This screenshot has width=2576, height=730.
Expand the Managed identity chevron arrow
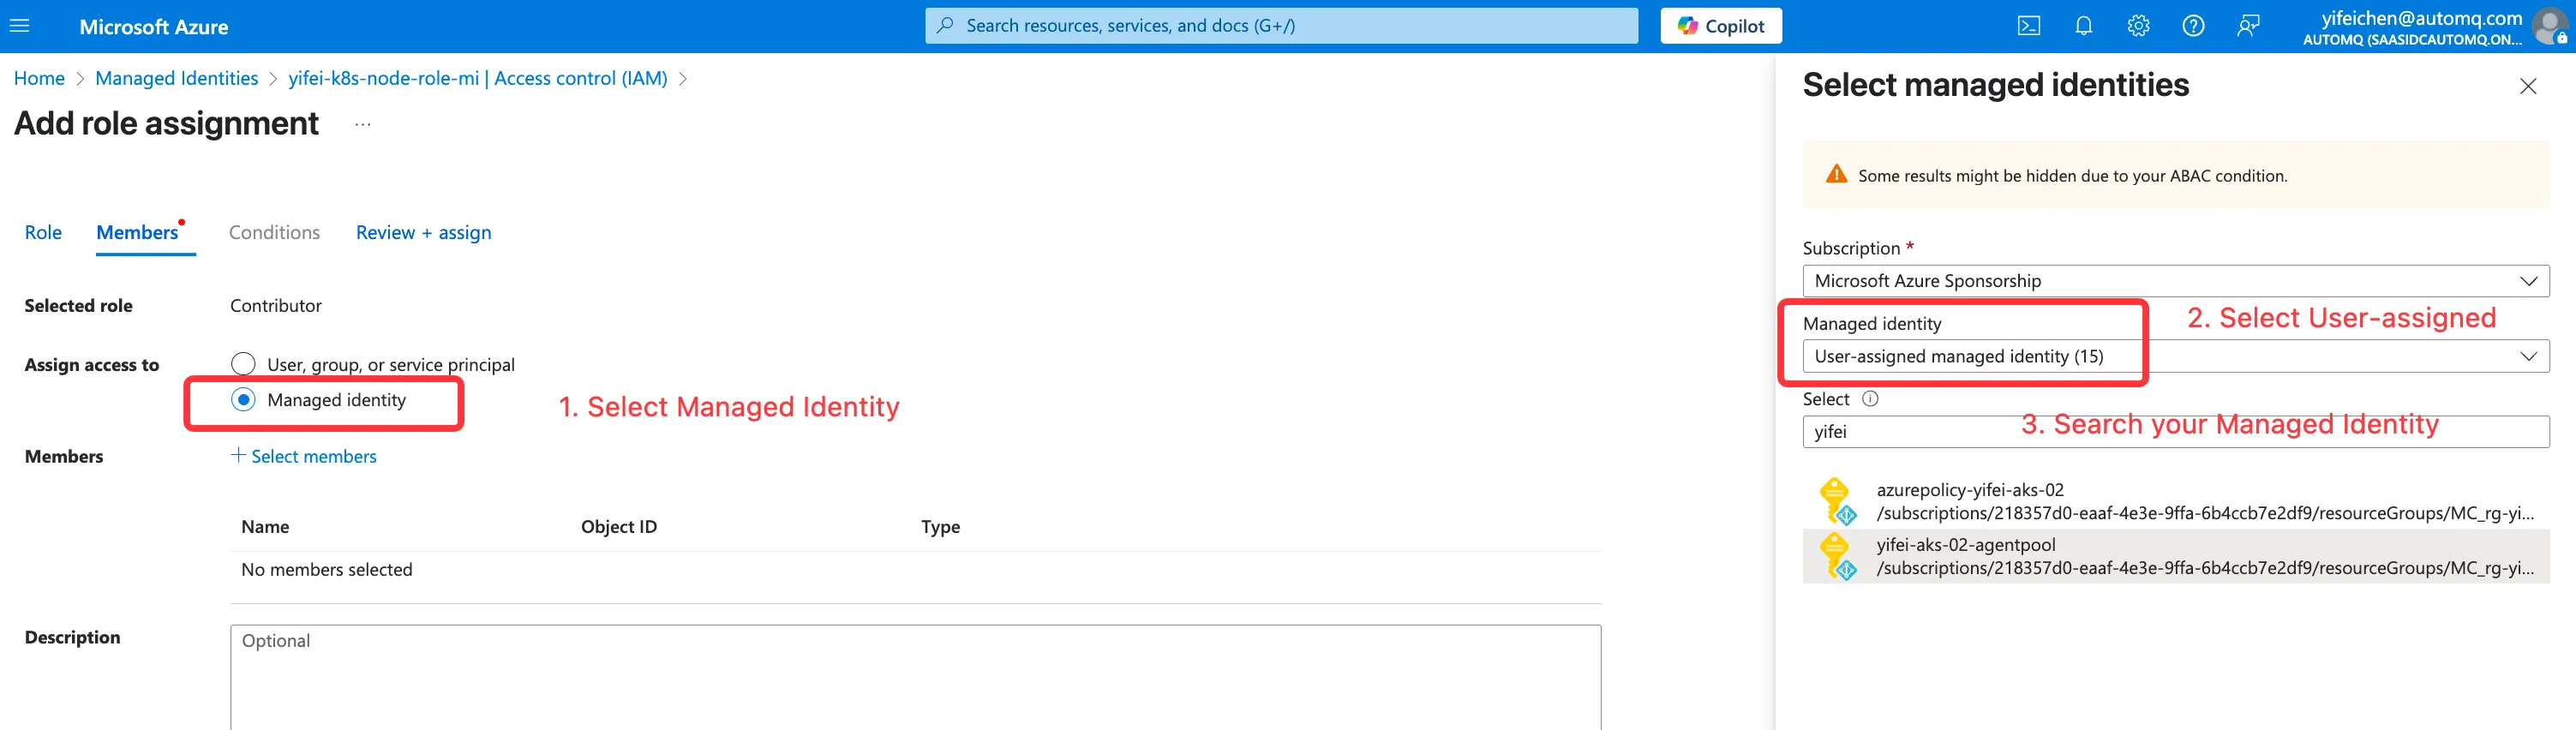pyautogui.click(x=2528, y=356)
